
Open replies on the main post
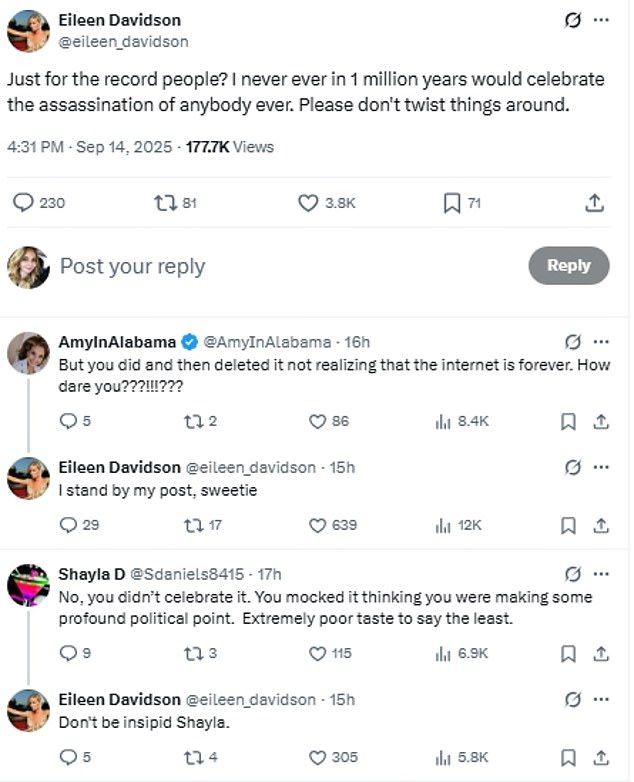click(24, 203)
